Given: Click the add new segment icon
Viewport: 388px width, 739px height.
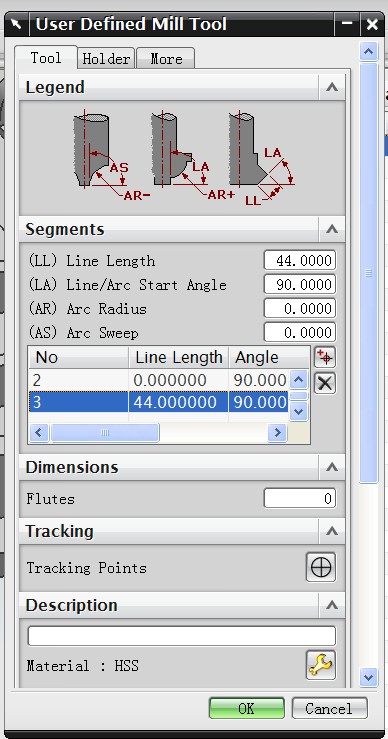Looking at the screenshot, I should (x=324, y=358).
